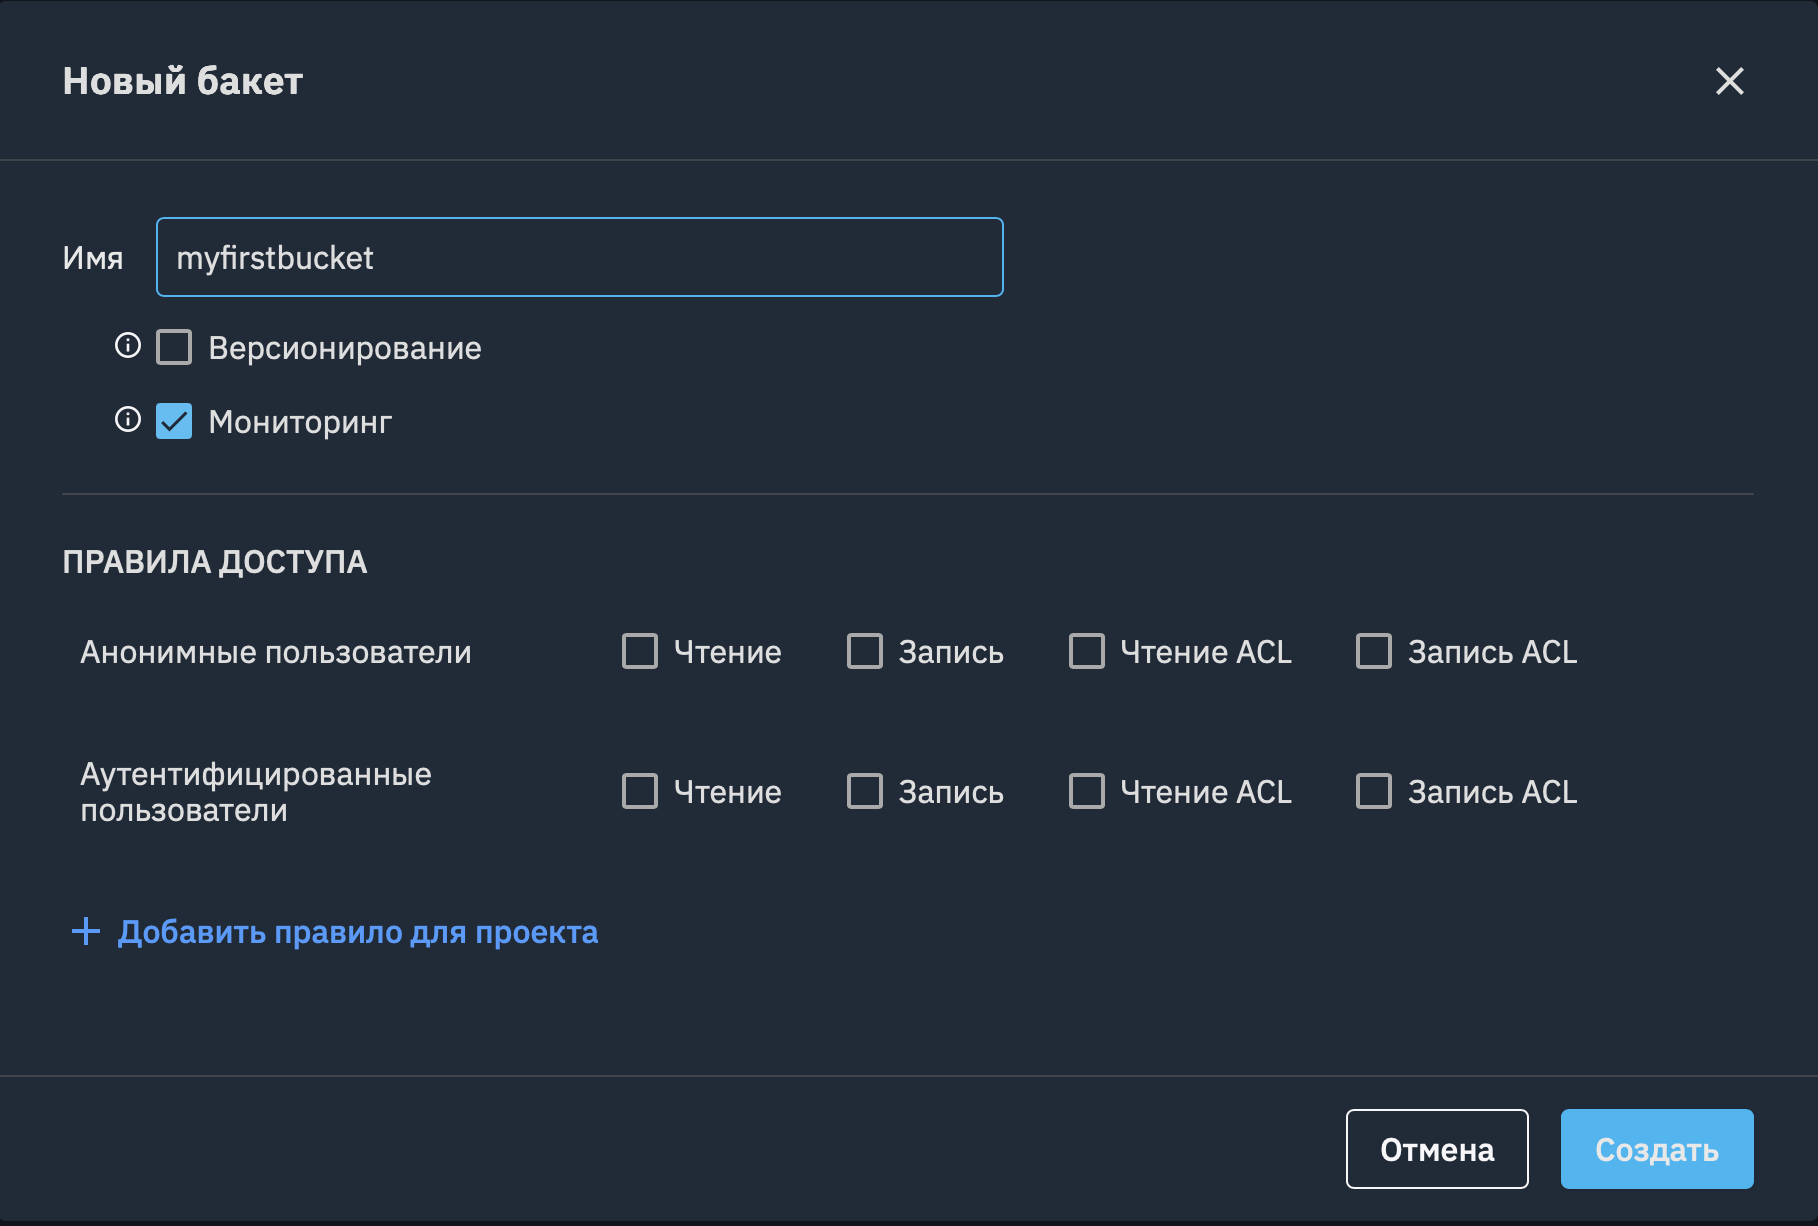Select Чтение ACL for authenticated users
The image size is (1818, 1226).
(x=1087, y=791)
